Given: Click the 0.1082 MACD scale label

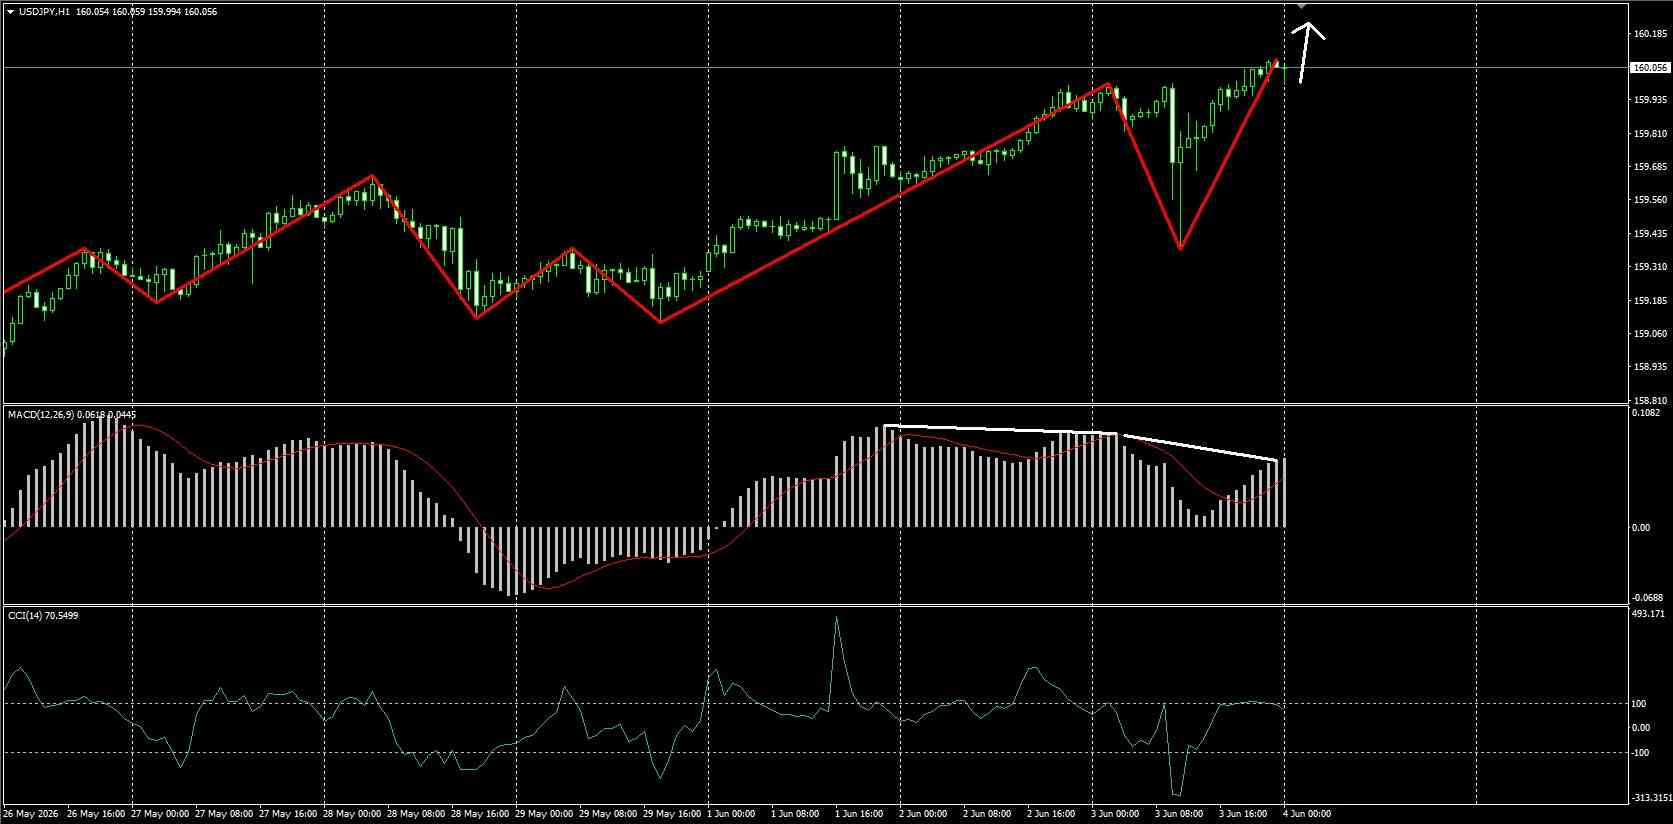Looking at the screenshot, I should coord(1645,412).
